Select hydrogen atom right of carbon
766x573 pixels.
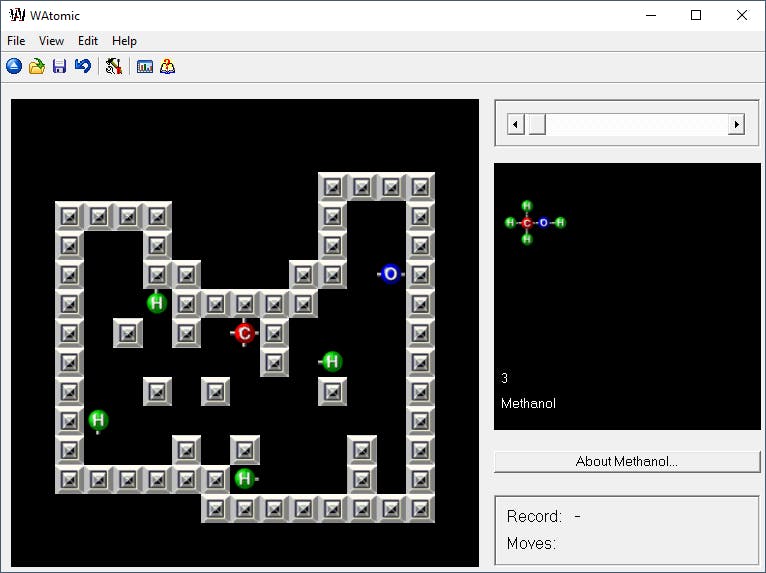(332, 361)
